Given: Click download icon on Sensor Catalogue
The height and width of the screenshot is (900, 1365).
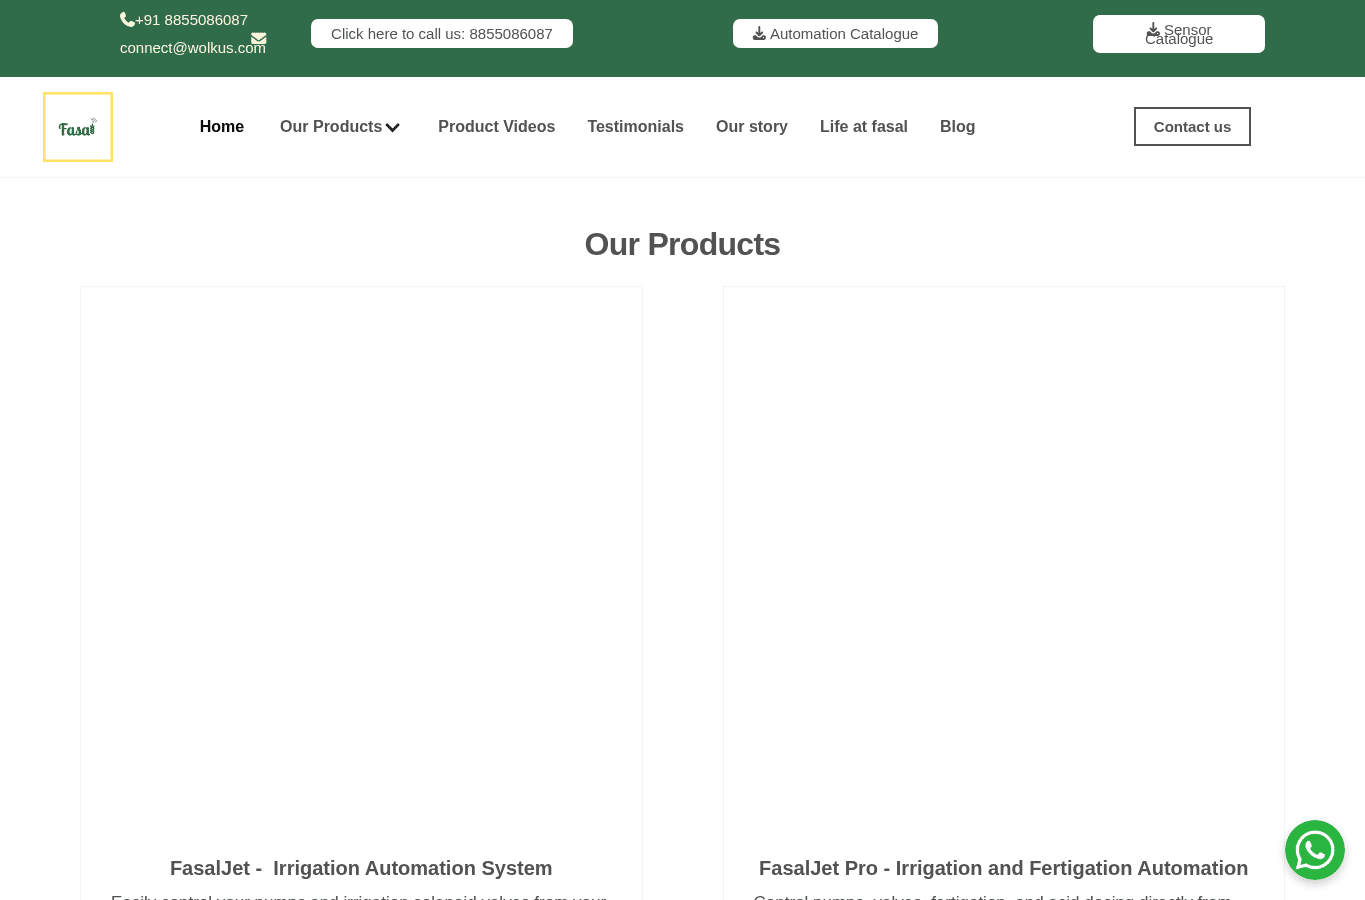Looking at the screenshot, I should click(1153, 29).
